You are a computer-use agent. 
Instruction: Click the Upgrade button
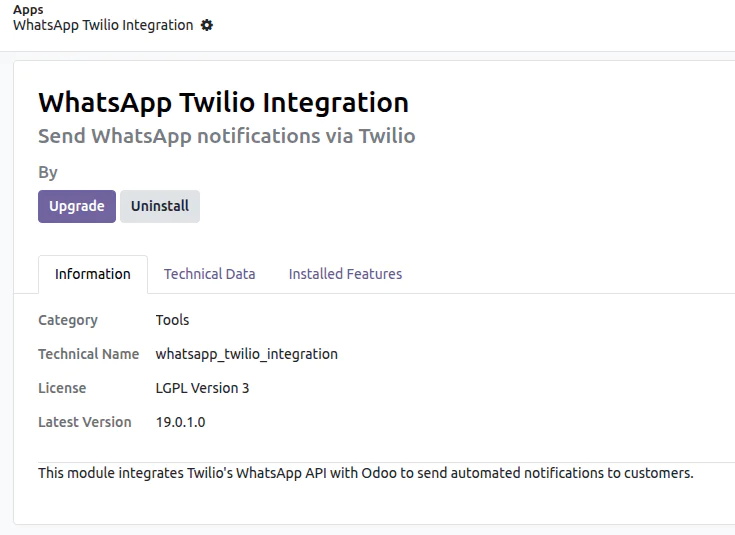(77, 206)
